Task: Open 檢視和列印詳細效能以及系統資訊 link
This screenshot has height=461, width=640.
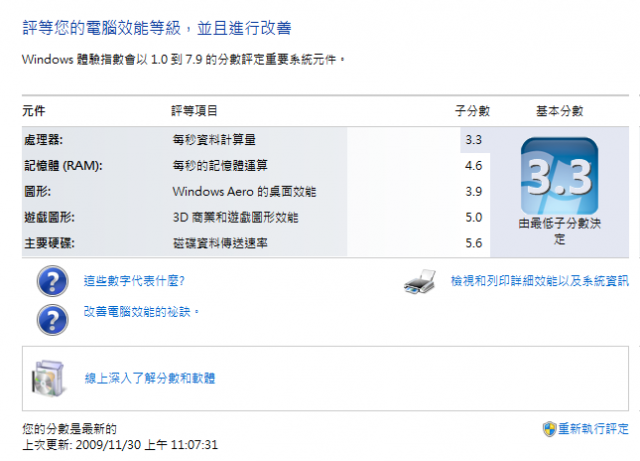Action: point(540,281)
